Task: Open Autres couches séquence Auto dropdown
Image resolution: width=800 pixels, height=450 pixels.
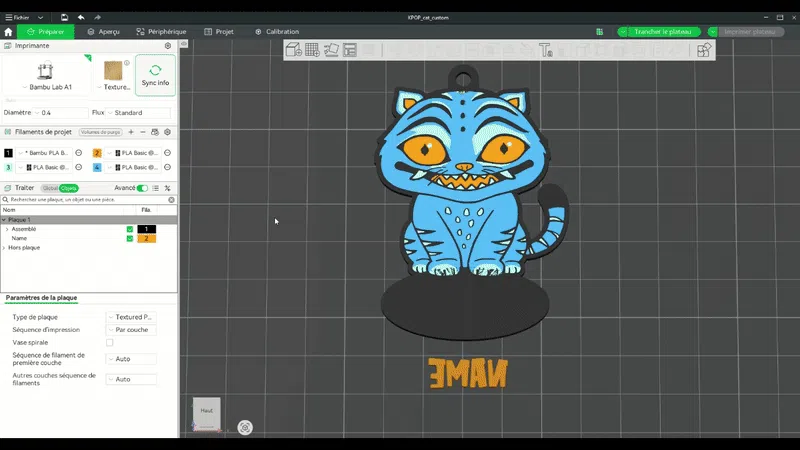Action: point(131,379)
